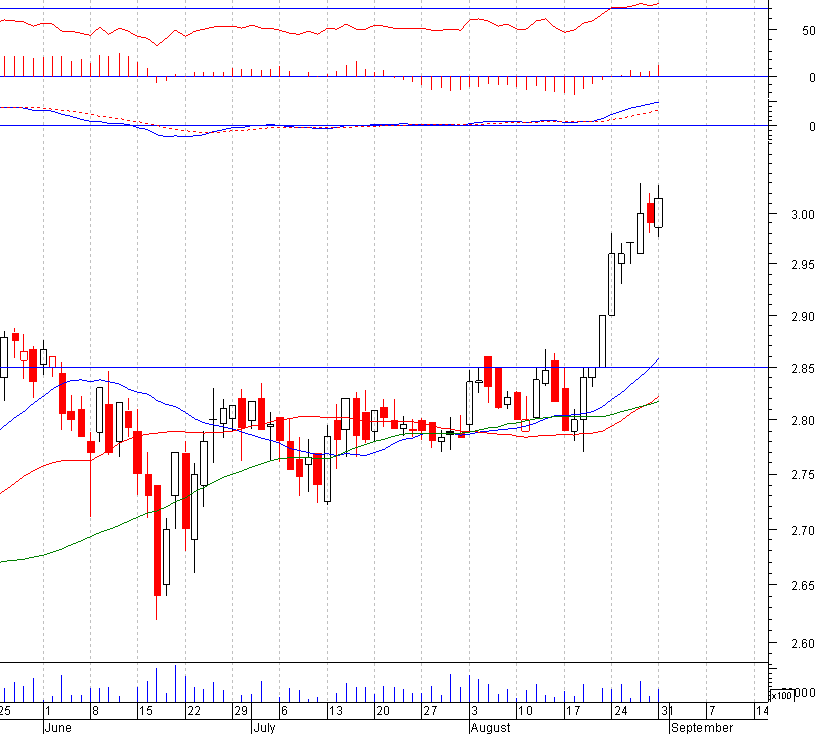Click the date label 31 on time axis
The width and height of the screenshot is (819, 734).
[x=666, y=710]
